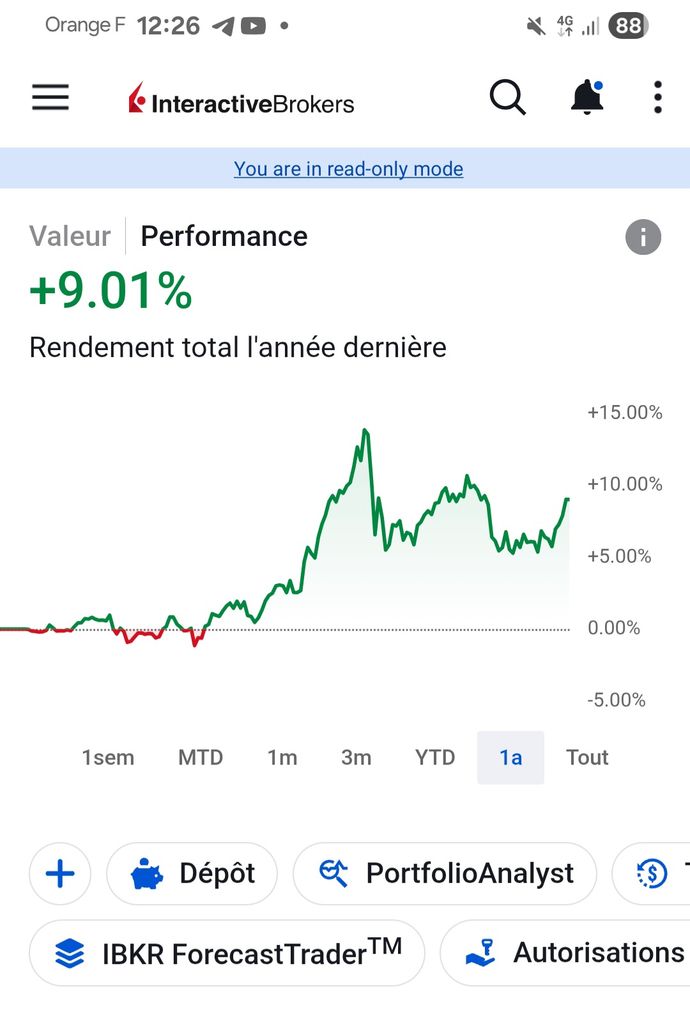This screenshot has width=690, height=1024.
Task: Open the Dépôt deposit option
Action: [192, 874]
